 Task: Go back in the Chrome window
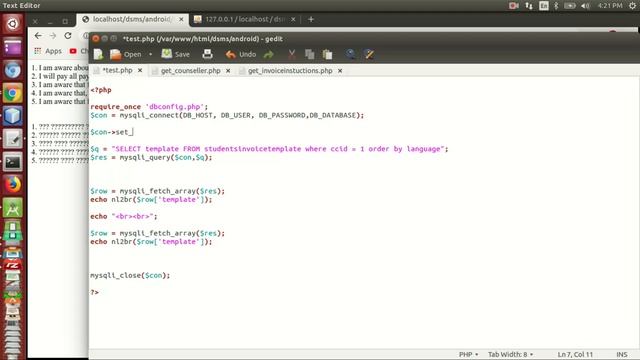tap(38, 36)
